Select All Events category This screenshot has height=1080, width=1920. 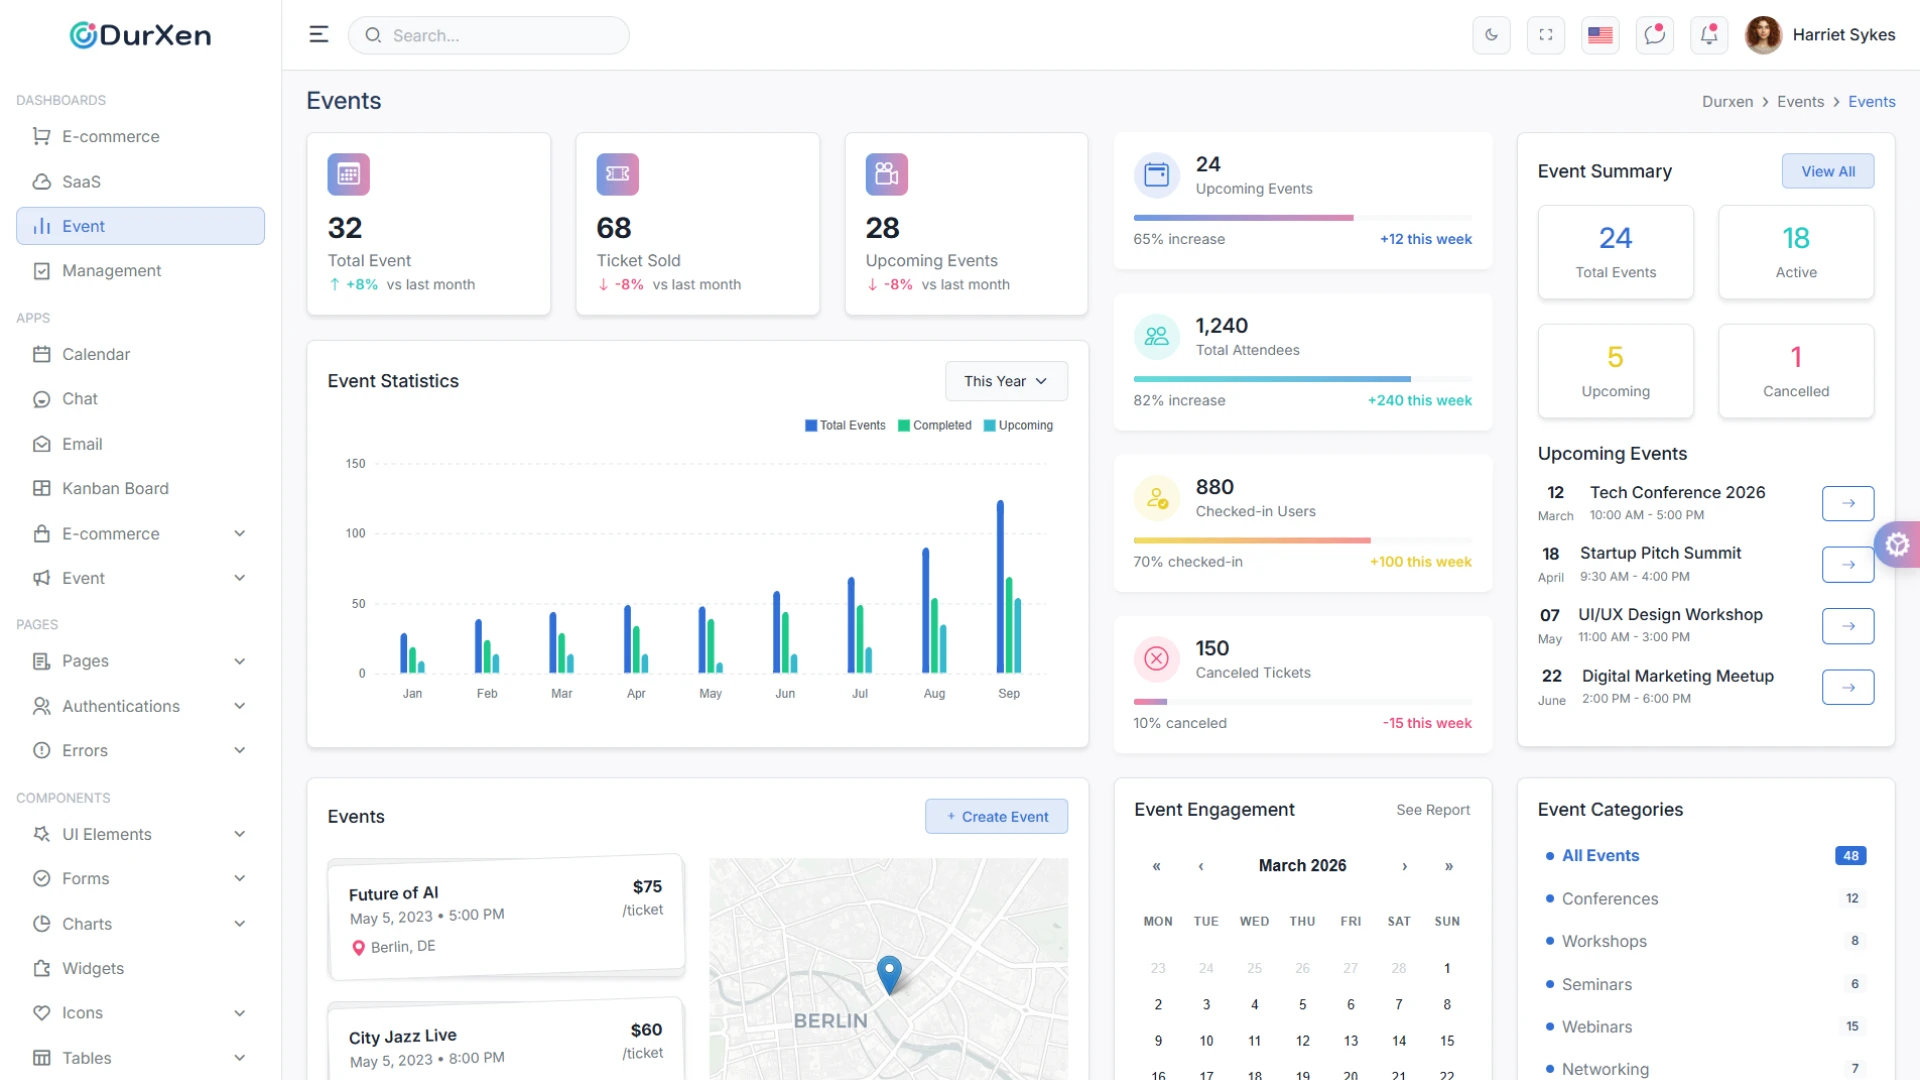(1705, 856)
